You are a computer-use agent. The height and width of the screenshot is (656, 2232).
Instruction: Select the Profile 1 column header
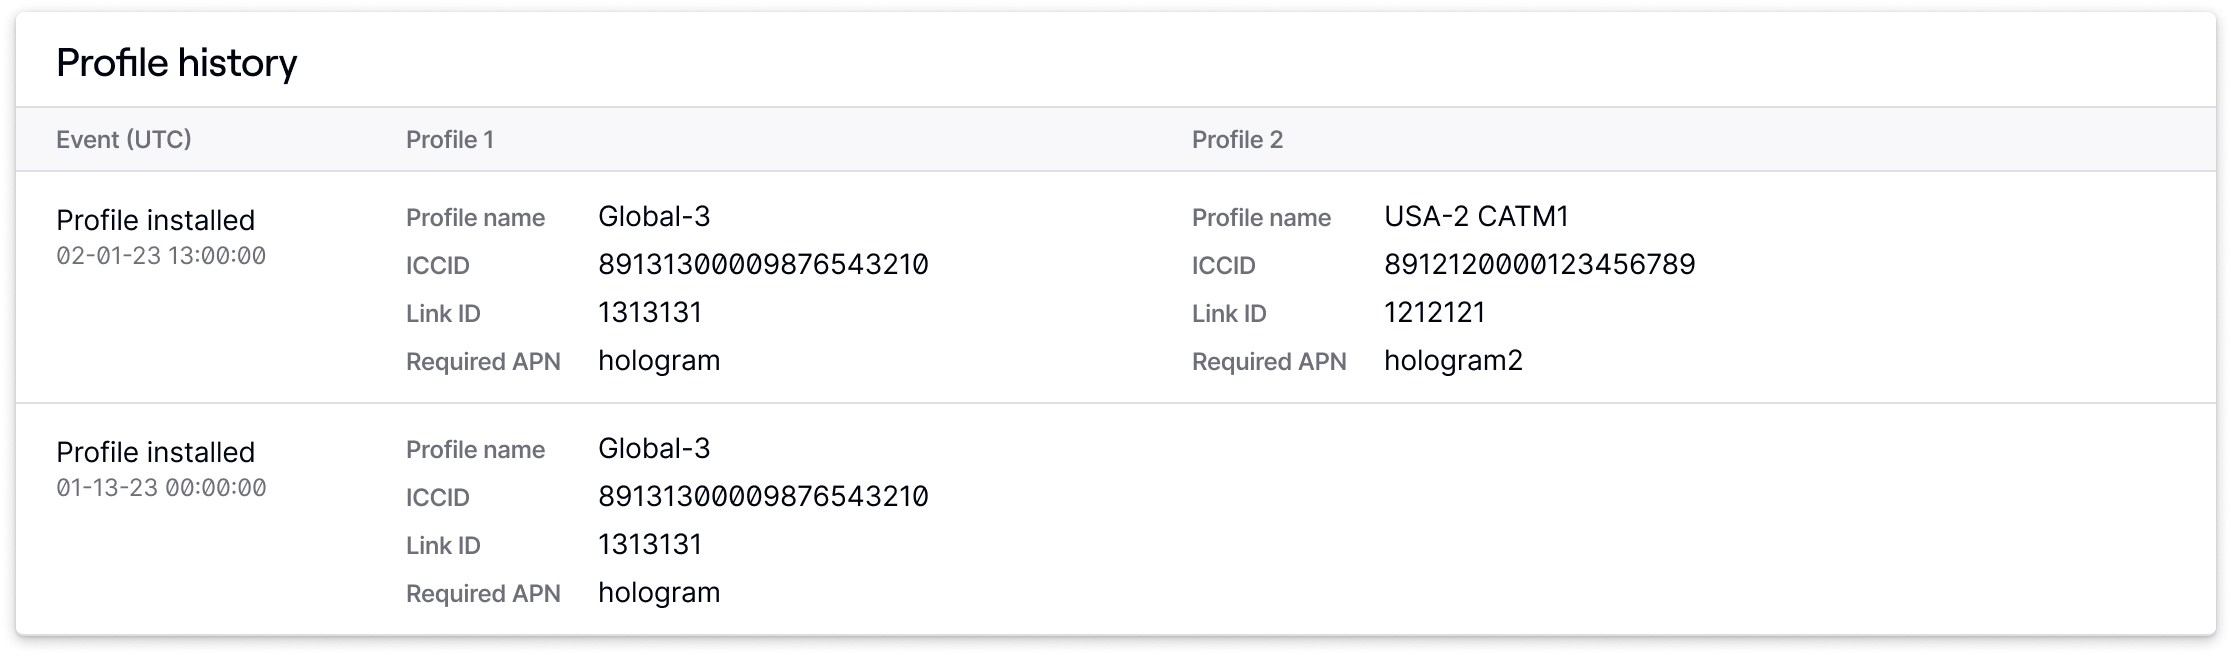click(x=449, y=139)
